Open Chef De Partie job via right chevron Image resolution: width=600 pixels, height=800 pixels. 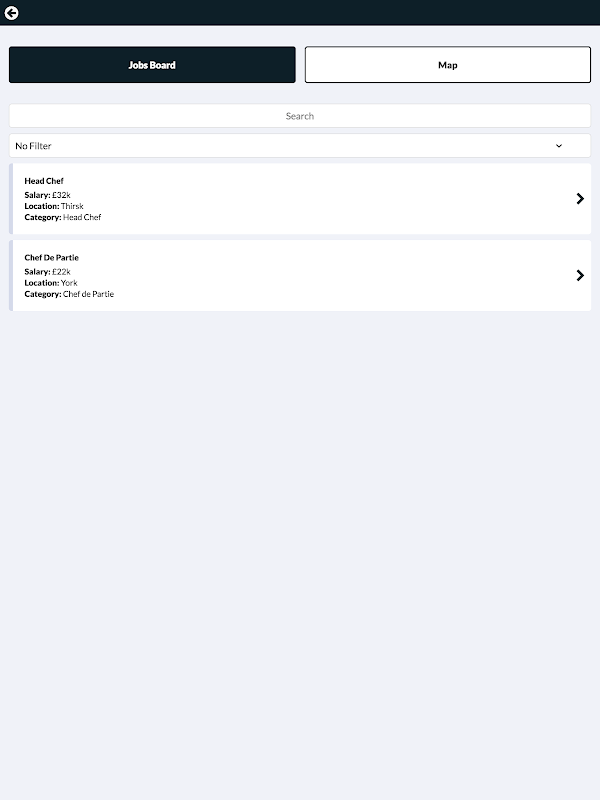click(x=580, y=276)
